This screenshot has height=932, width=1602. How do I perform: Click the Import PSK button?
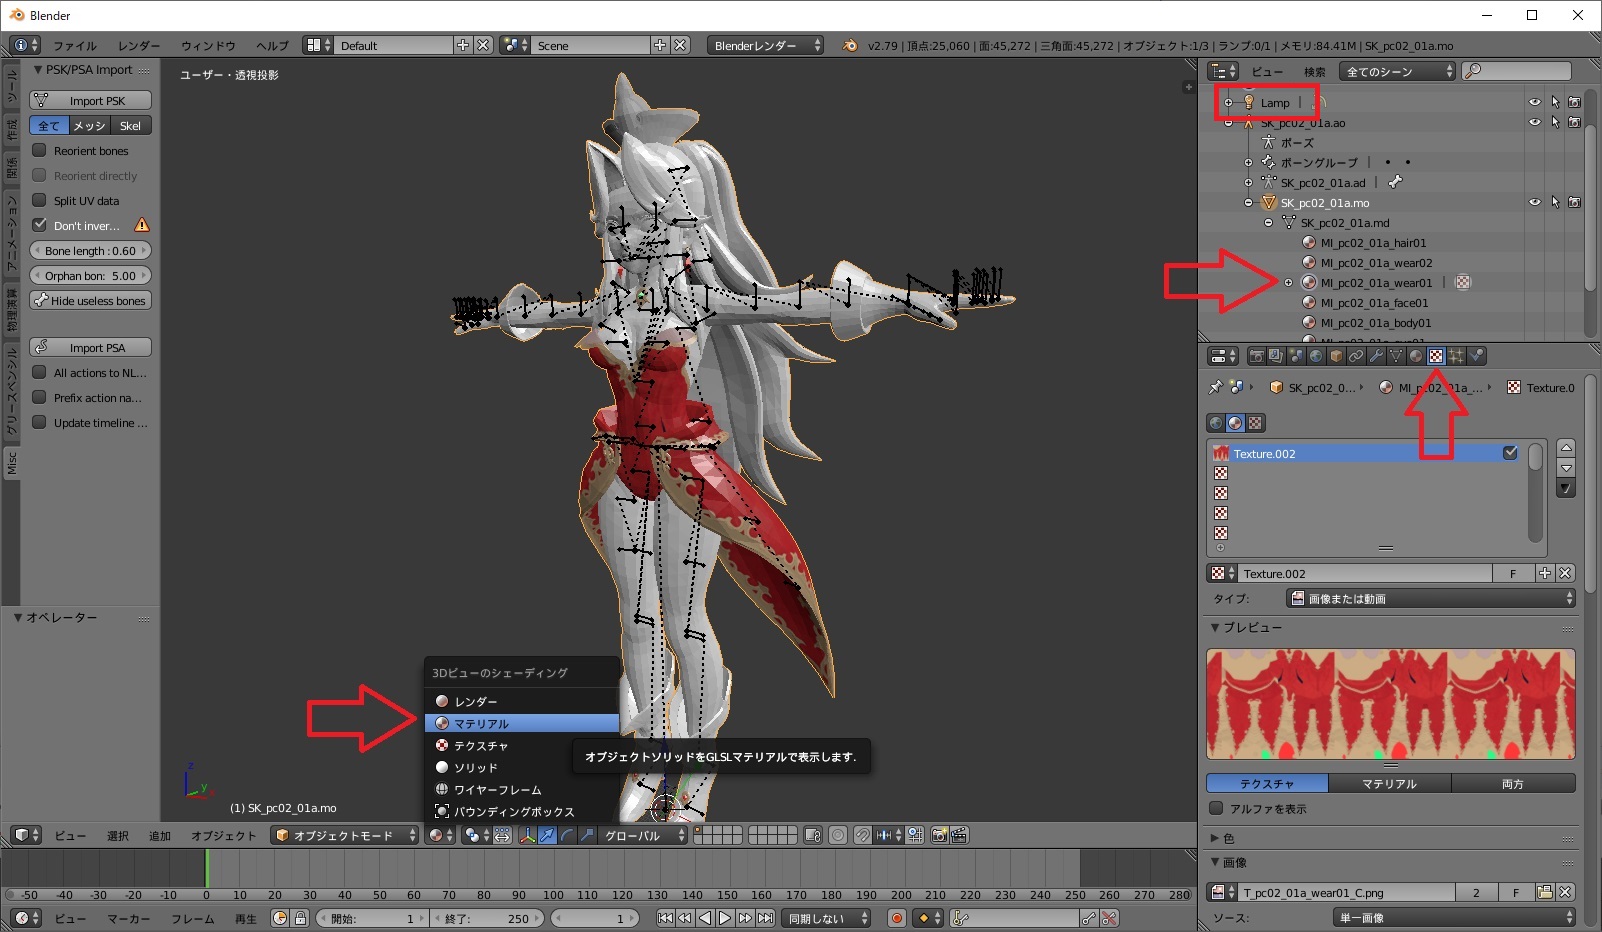[91, 100]
